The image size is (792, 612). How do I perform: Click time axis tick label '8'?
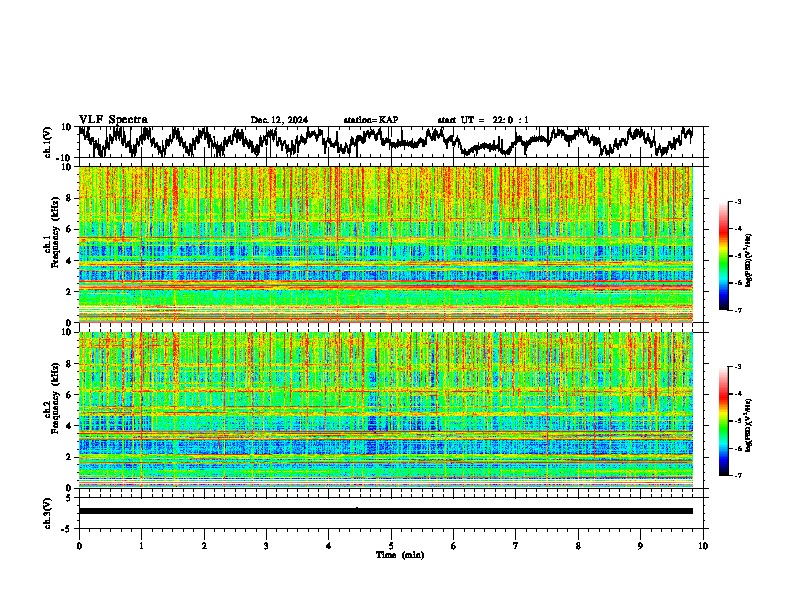[578, 546]
